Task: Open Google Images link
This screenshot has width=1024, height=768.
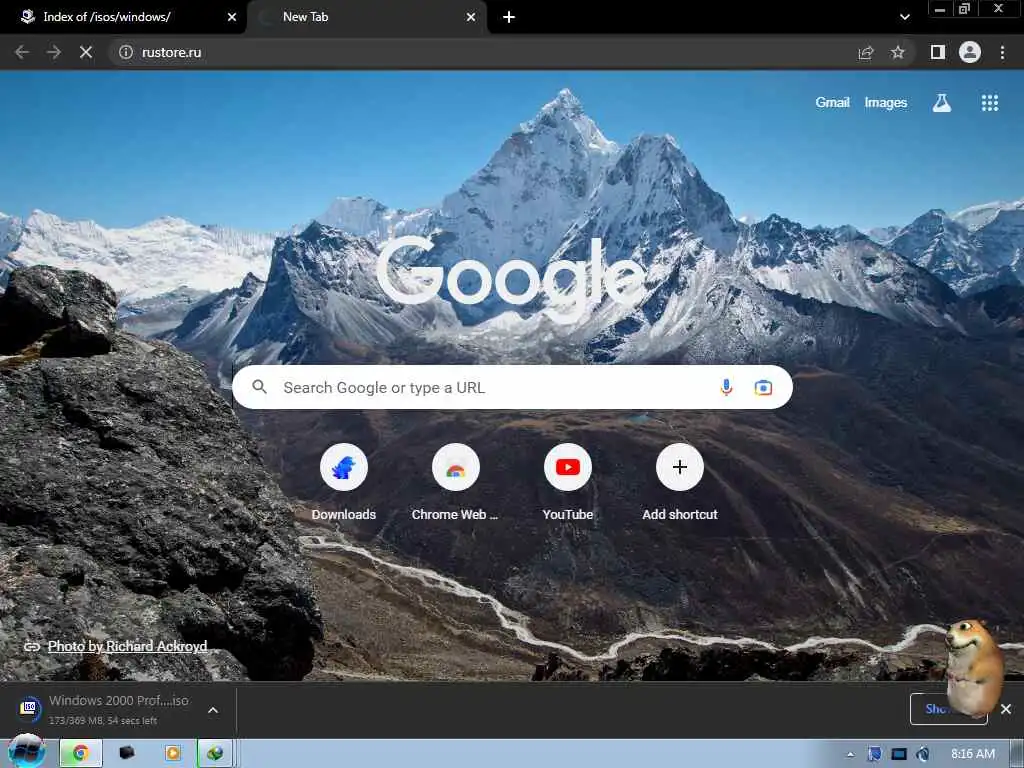Action: click(x=886, y=103)
